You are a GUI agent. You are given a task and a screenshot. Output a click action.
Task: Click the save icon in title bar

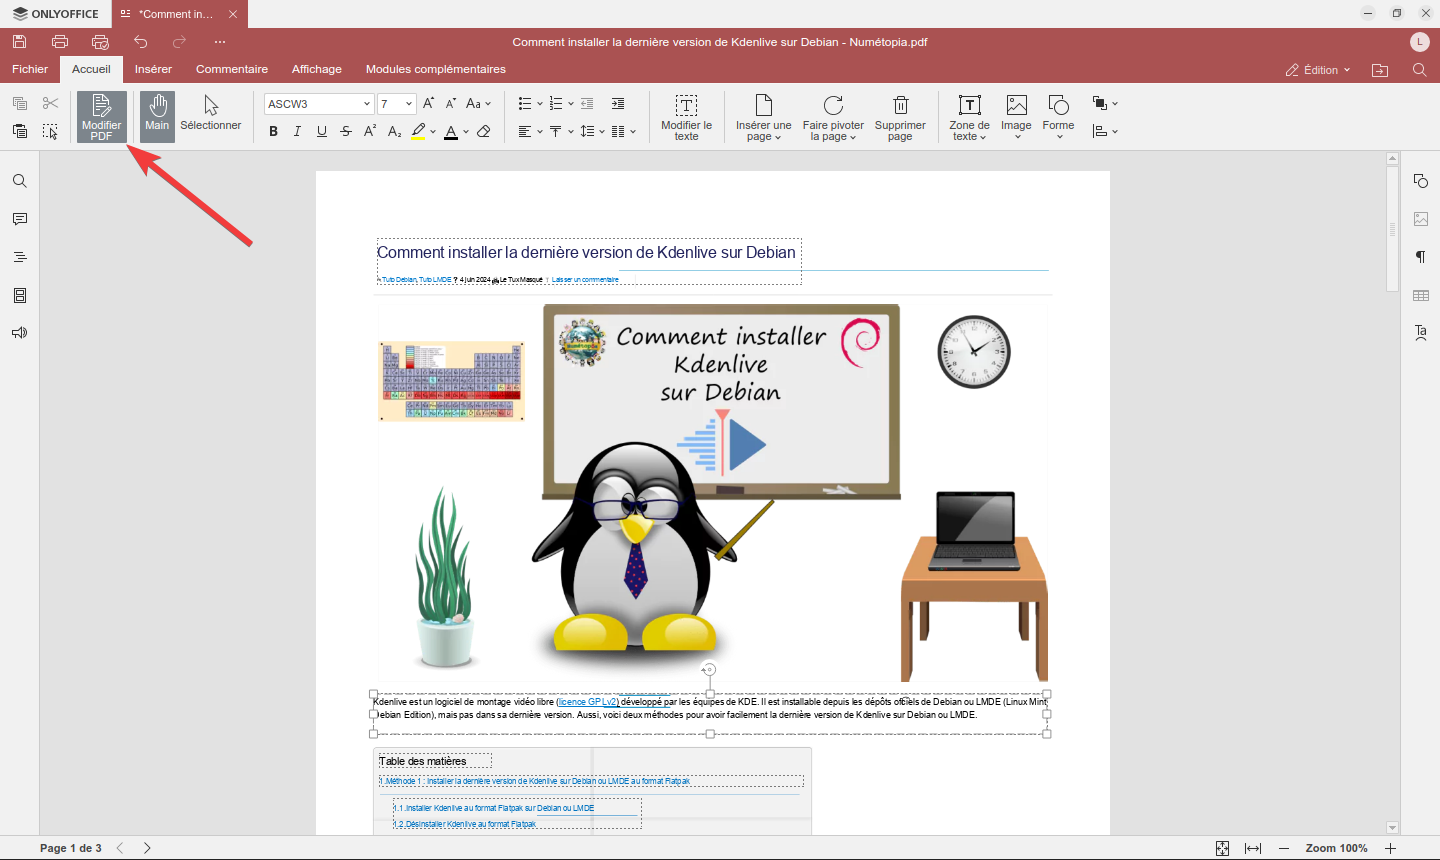tap(19, 42)
